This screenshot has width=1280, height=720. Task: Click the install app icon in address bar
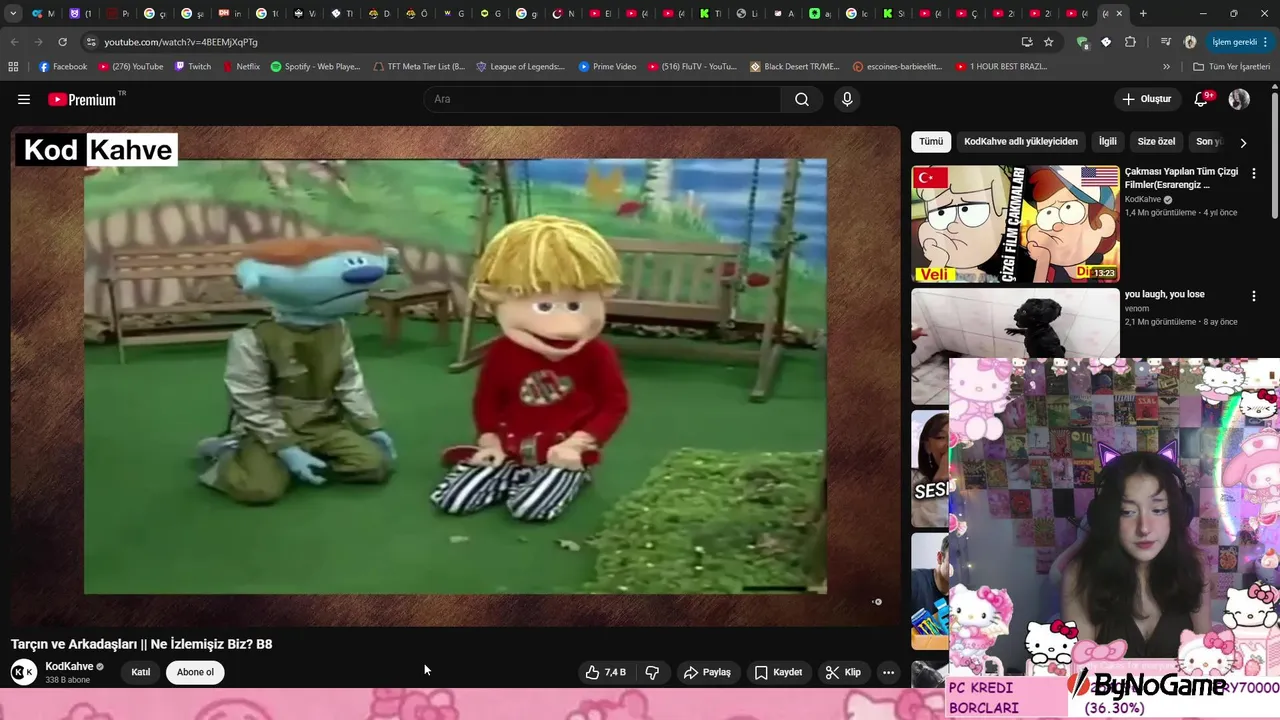[x=1027, y=42]
